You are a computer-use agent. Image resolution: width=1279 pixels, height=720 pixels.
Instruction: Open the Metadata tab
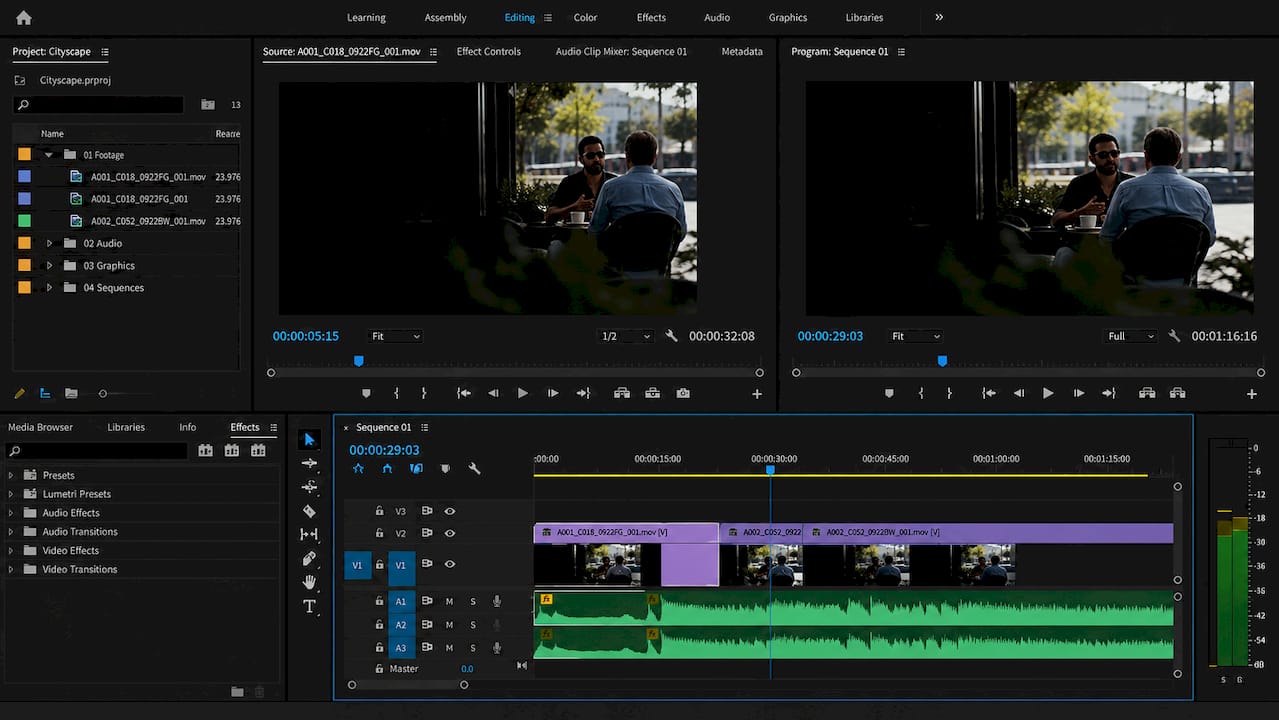pyautogui.click(x=742, y=51)
